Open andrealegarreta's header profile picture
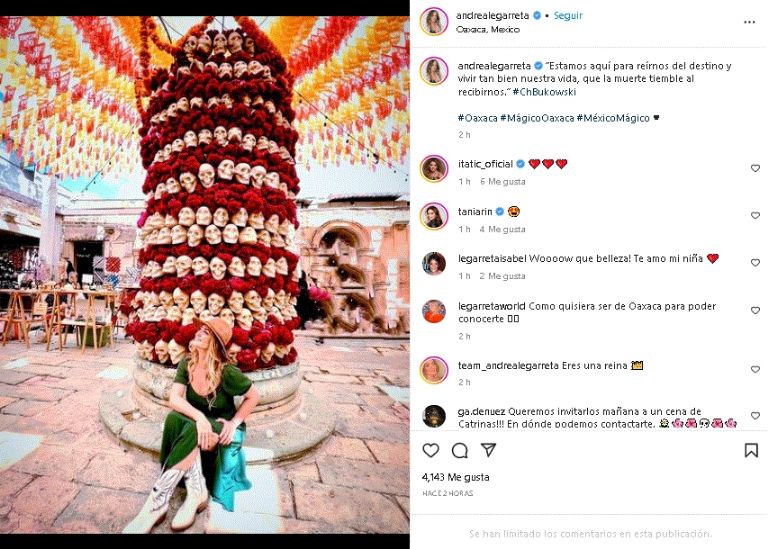 point(434,22)
